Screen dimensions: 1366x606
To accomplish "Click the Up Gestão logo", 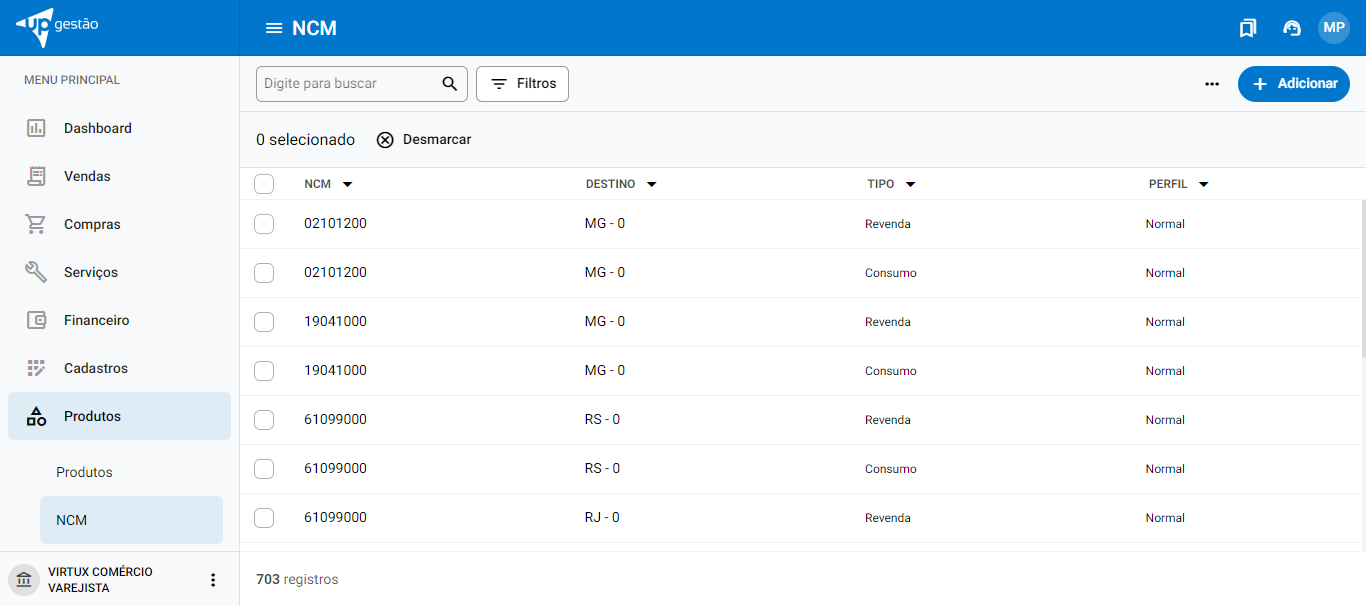I will tap(58, 27).
